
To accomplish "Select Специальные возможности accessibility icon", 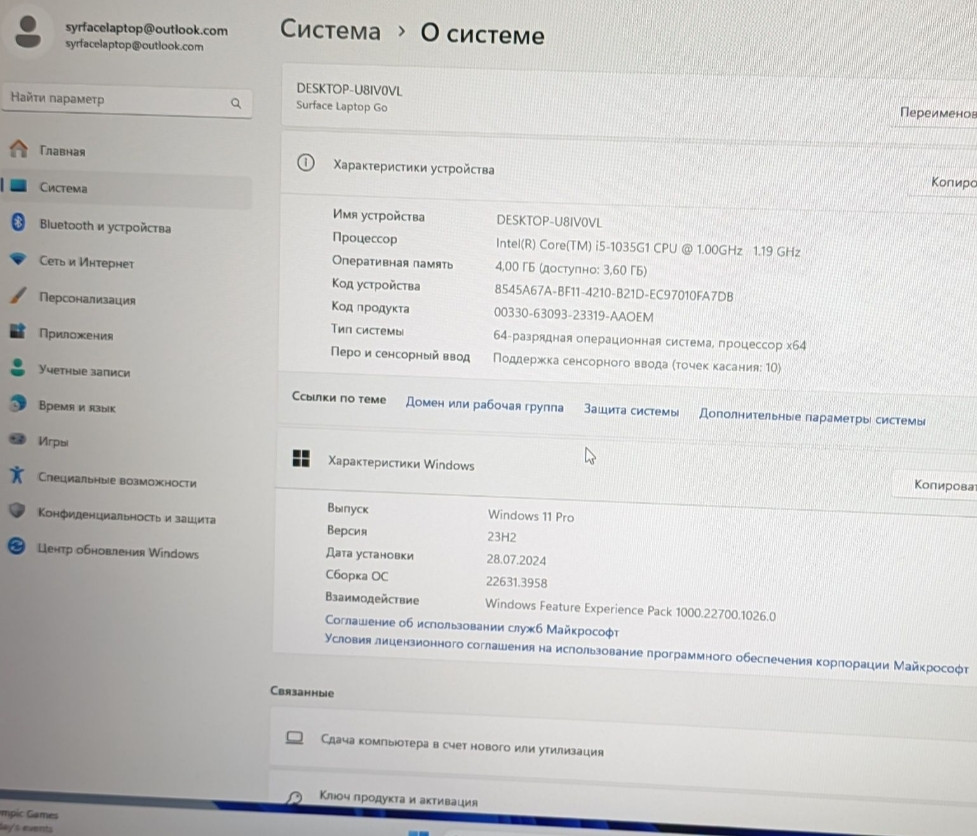I will (17, 477).
